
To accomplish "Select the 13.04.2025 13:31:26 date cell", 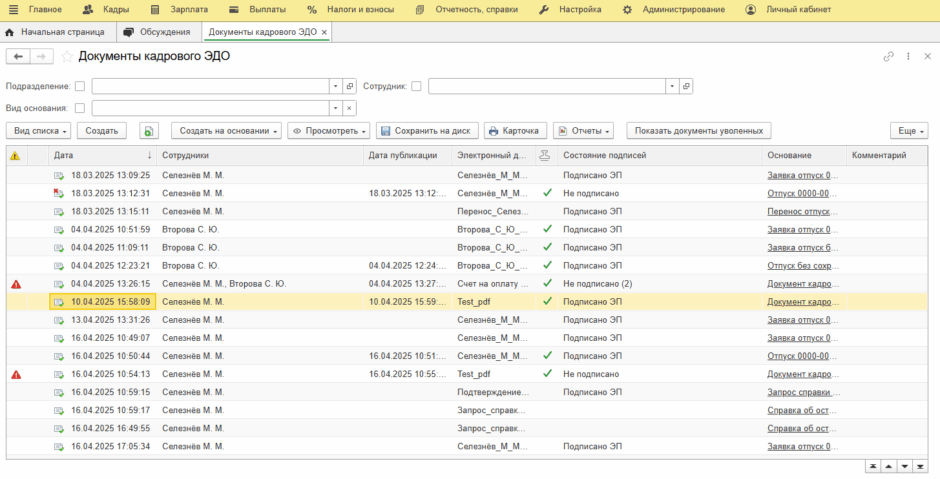I will point(110,320).
